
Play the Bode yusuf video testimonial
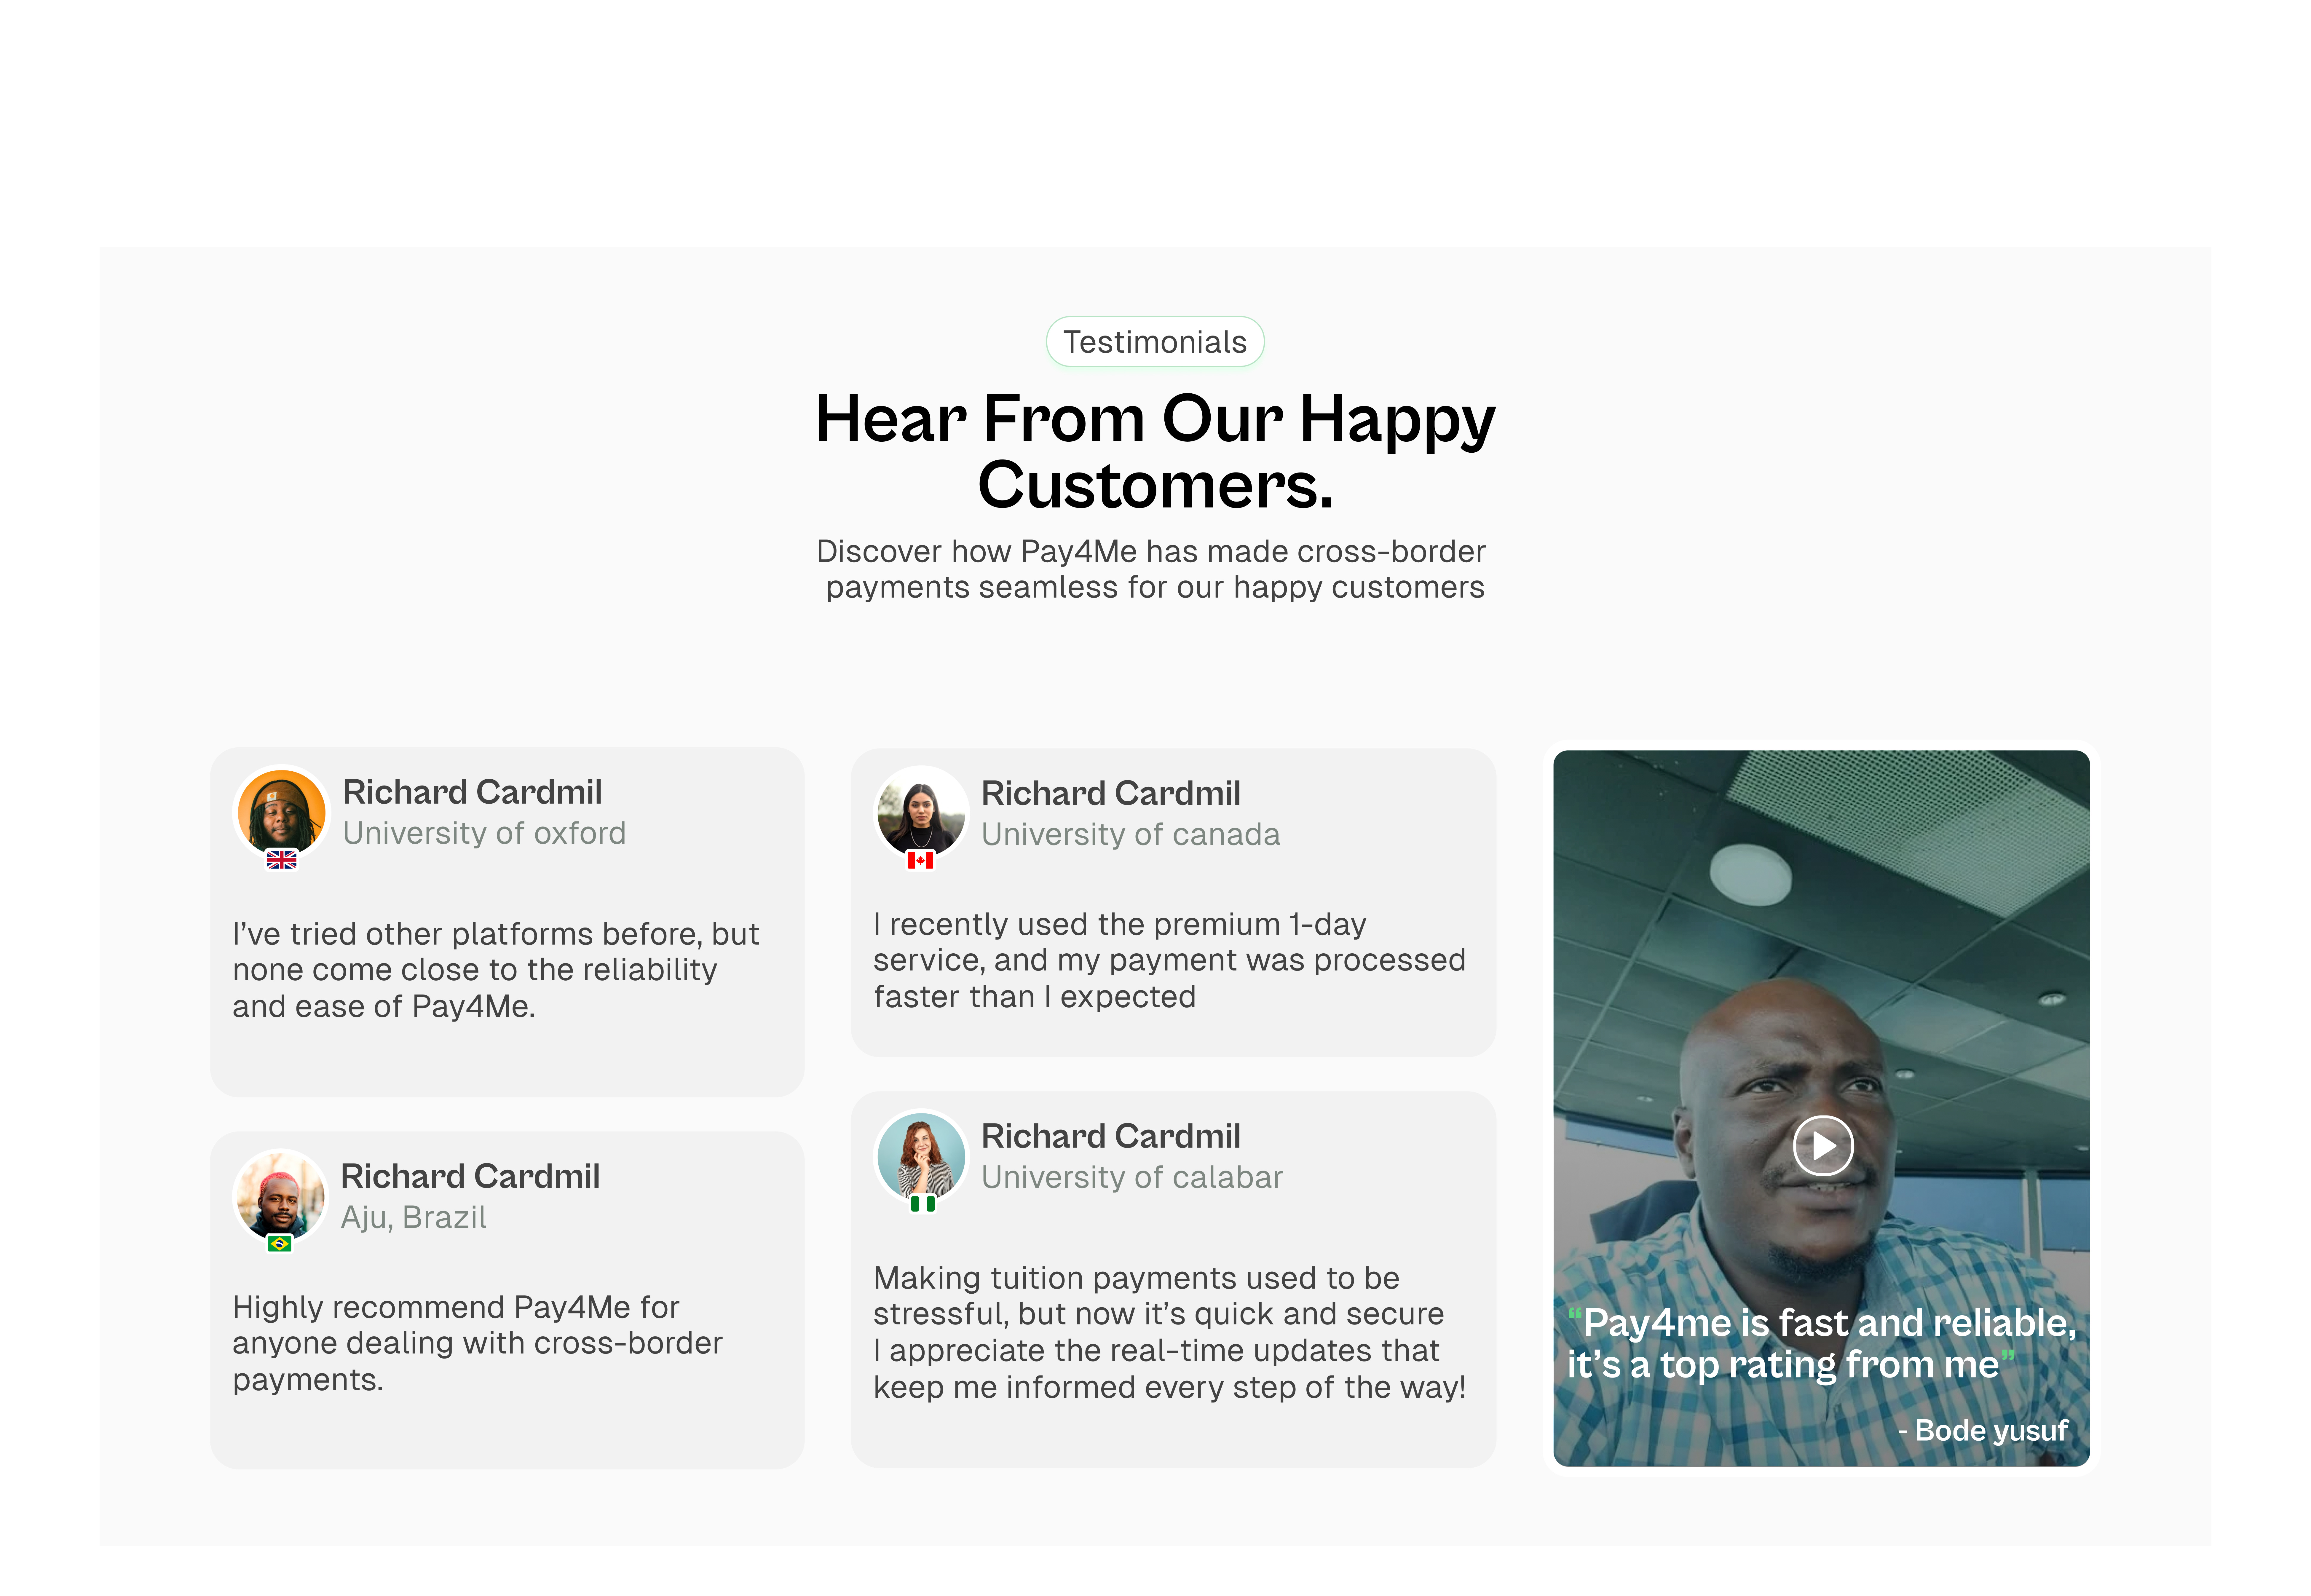pos(1823,1145)
